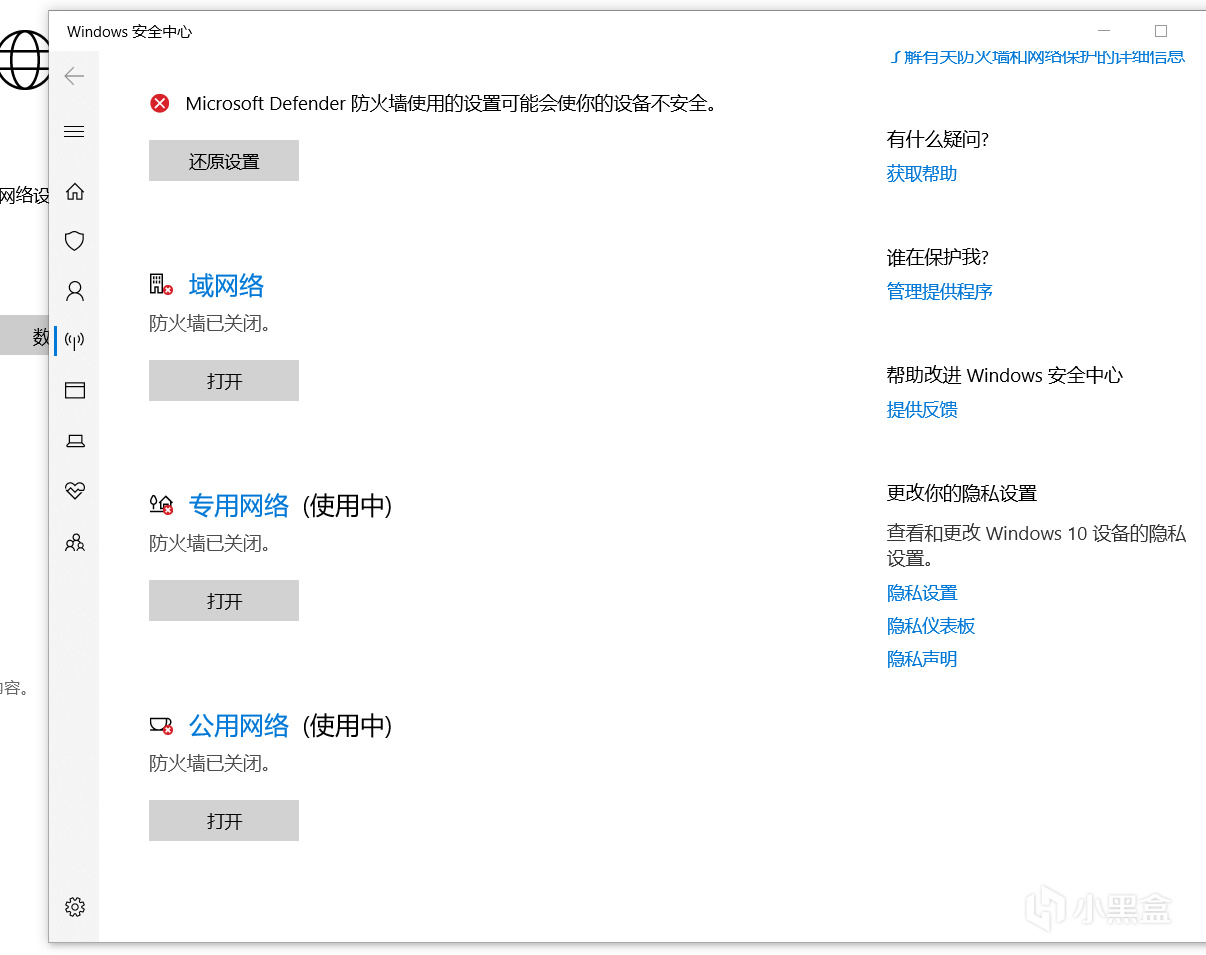
Task: Click the 提供反馈 link
Action: point(922,410)
